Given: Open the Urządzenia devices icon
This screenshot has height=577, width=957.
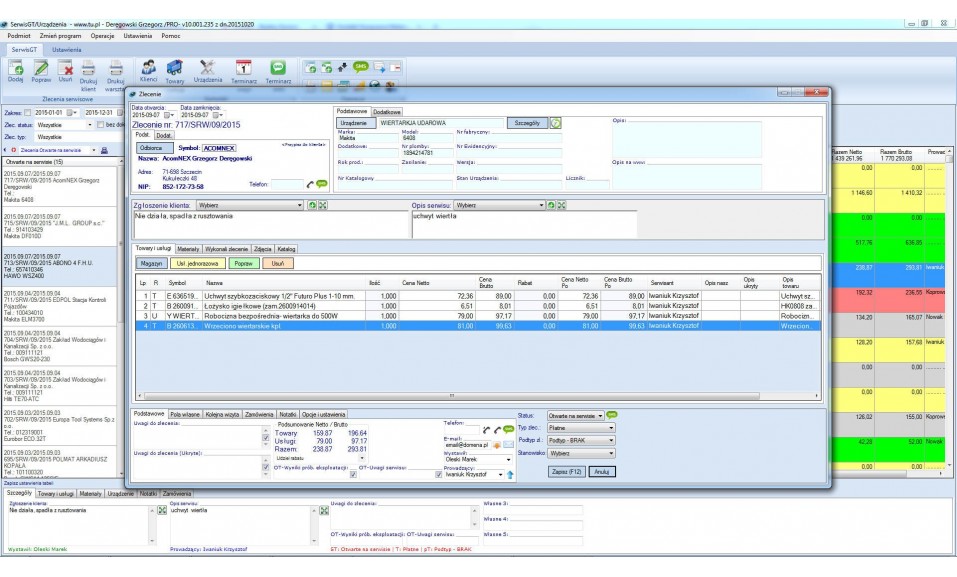Looking at the screenshot, I should pos(208,68).
